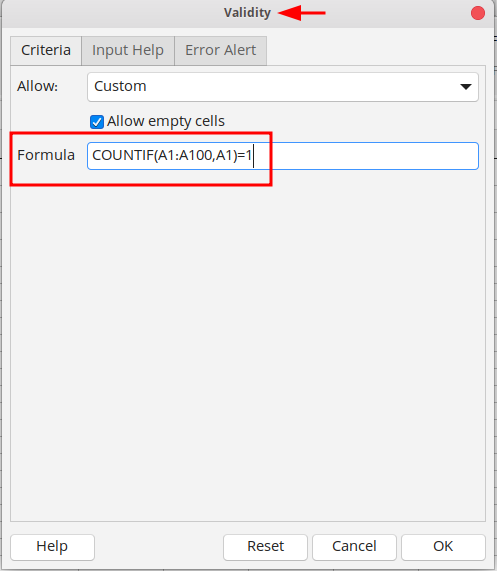This screenshot has height=571, width=497.
Task: Confirm validity rule with OK
Action: pyautogui.click(x=443, y=547)
